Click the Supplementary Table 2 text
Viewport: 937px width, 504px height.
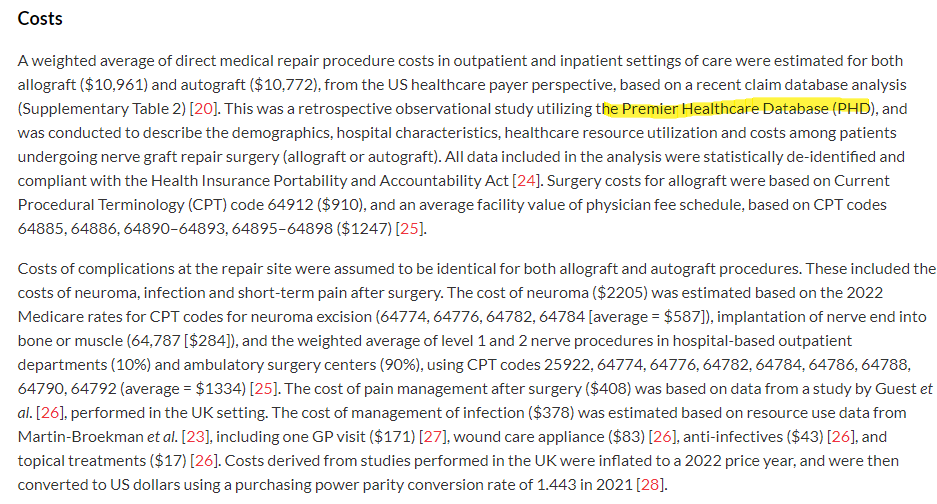point(102,109)
